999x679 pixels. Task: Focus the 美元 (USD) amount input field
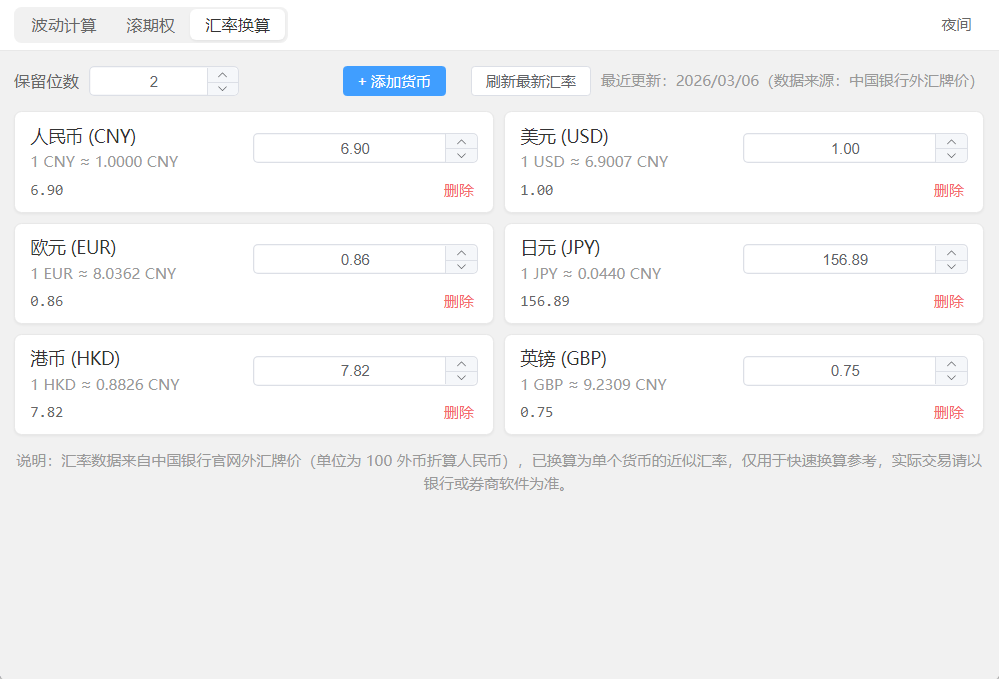839,148
